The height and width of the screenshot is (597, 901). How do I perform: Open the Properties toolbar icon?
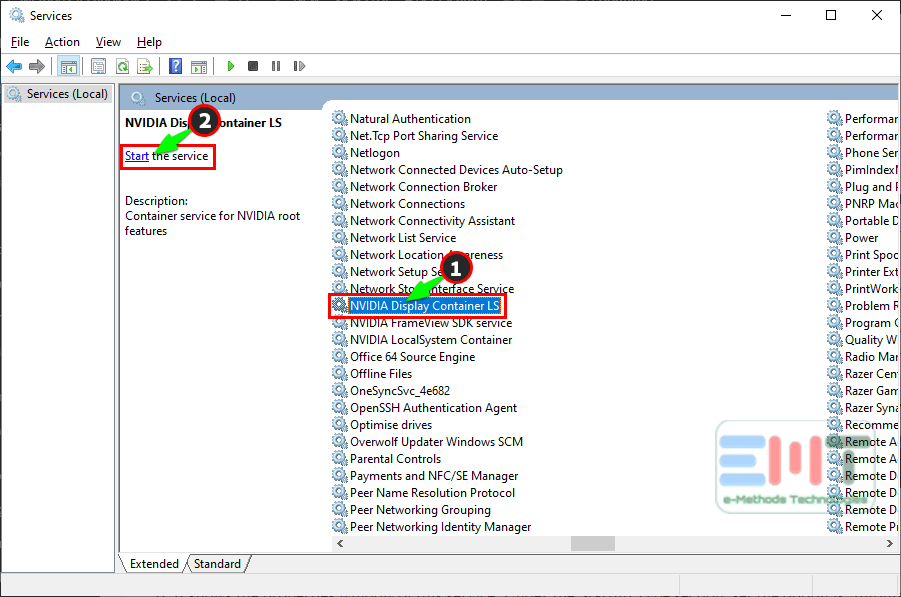(x=98, y=66)
